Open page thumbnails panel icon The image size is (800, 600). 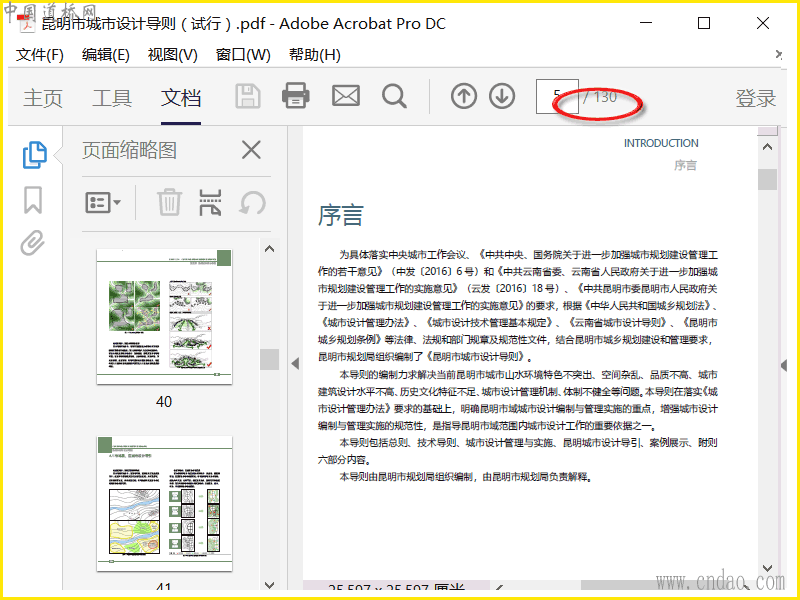tap(35, 155)
